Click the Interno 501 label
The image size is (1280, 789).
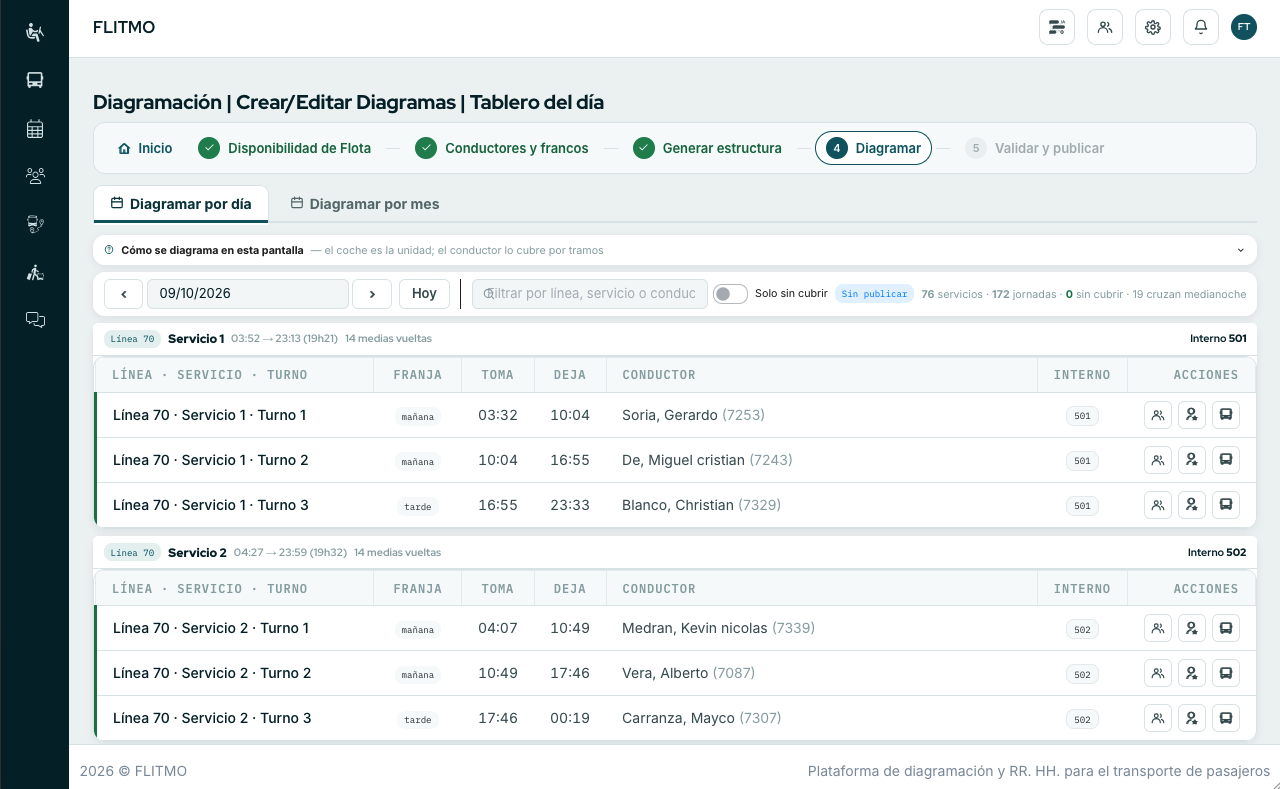pos(1218,338)
